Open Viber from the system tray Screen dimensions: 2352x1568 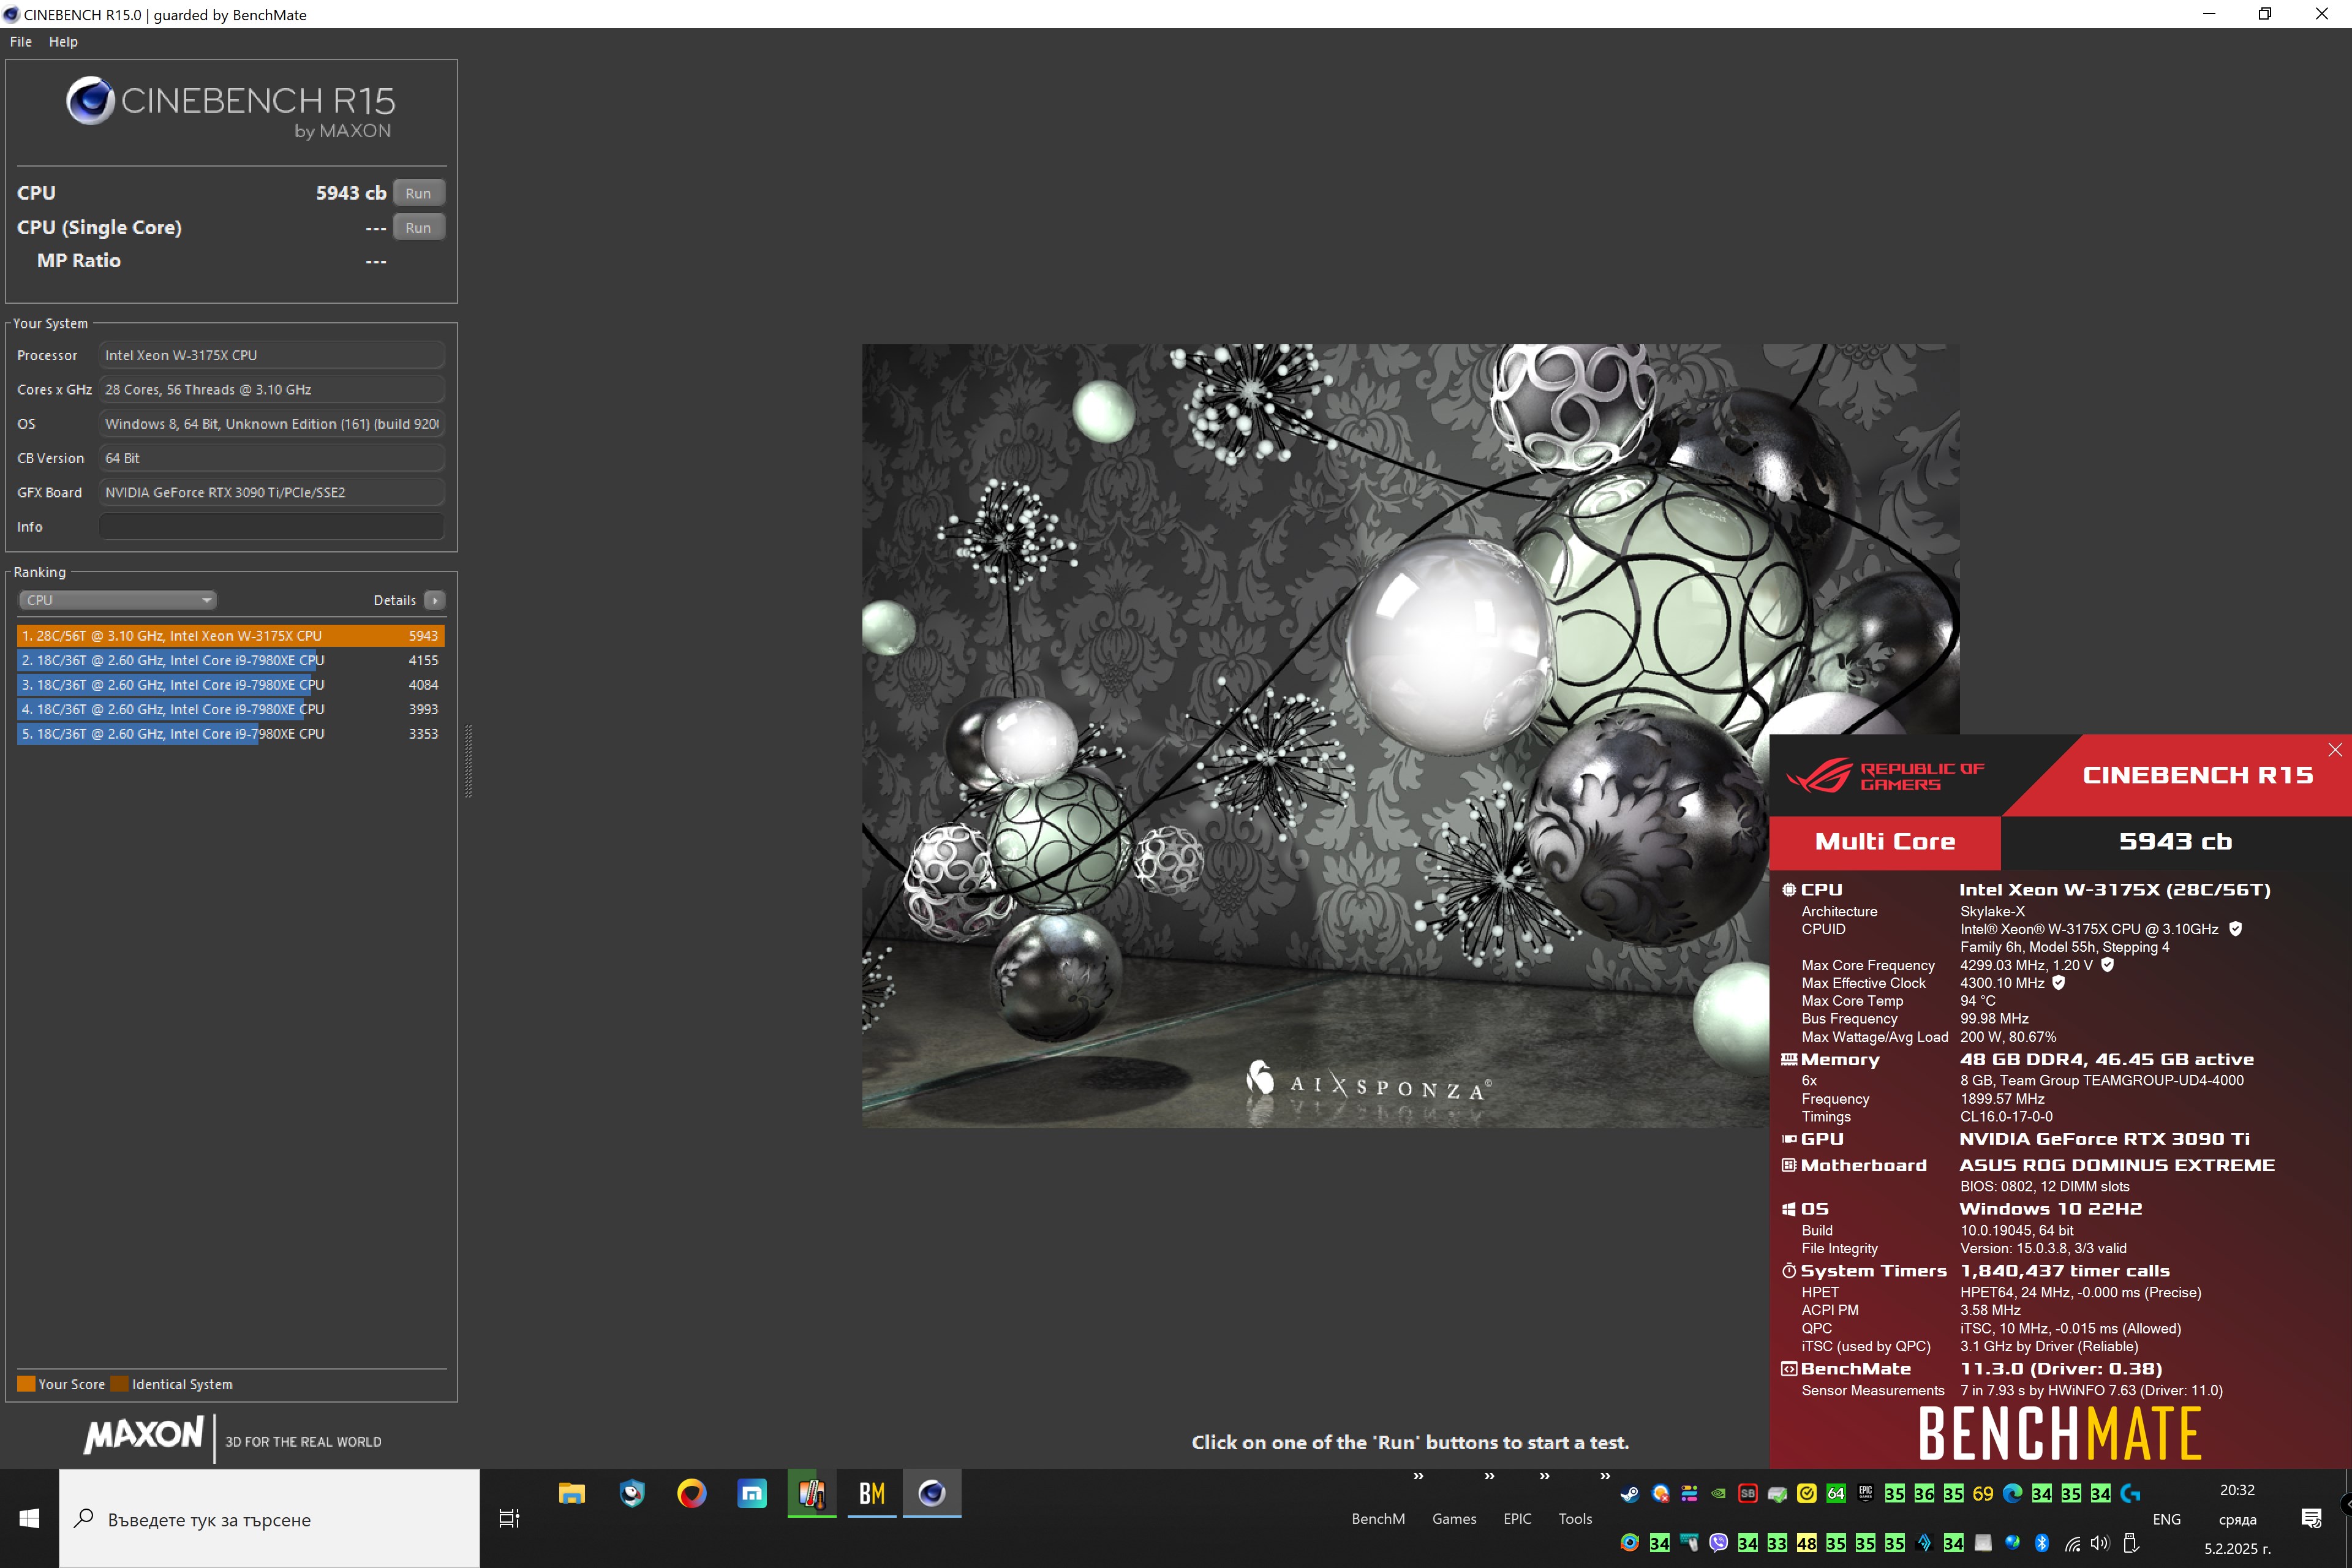(x=1718, y=1542)
